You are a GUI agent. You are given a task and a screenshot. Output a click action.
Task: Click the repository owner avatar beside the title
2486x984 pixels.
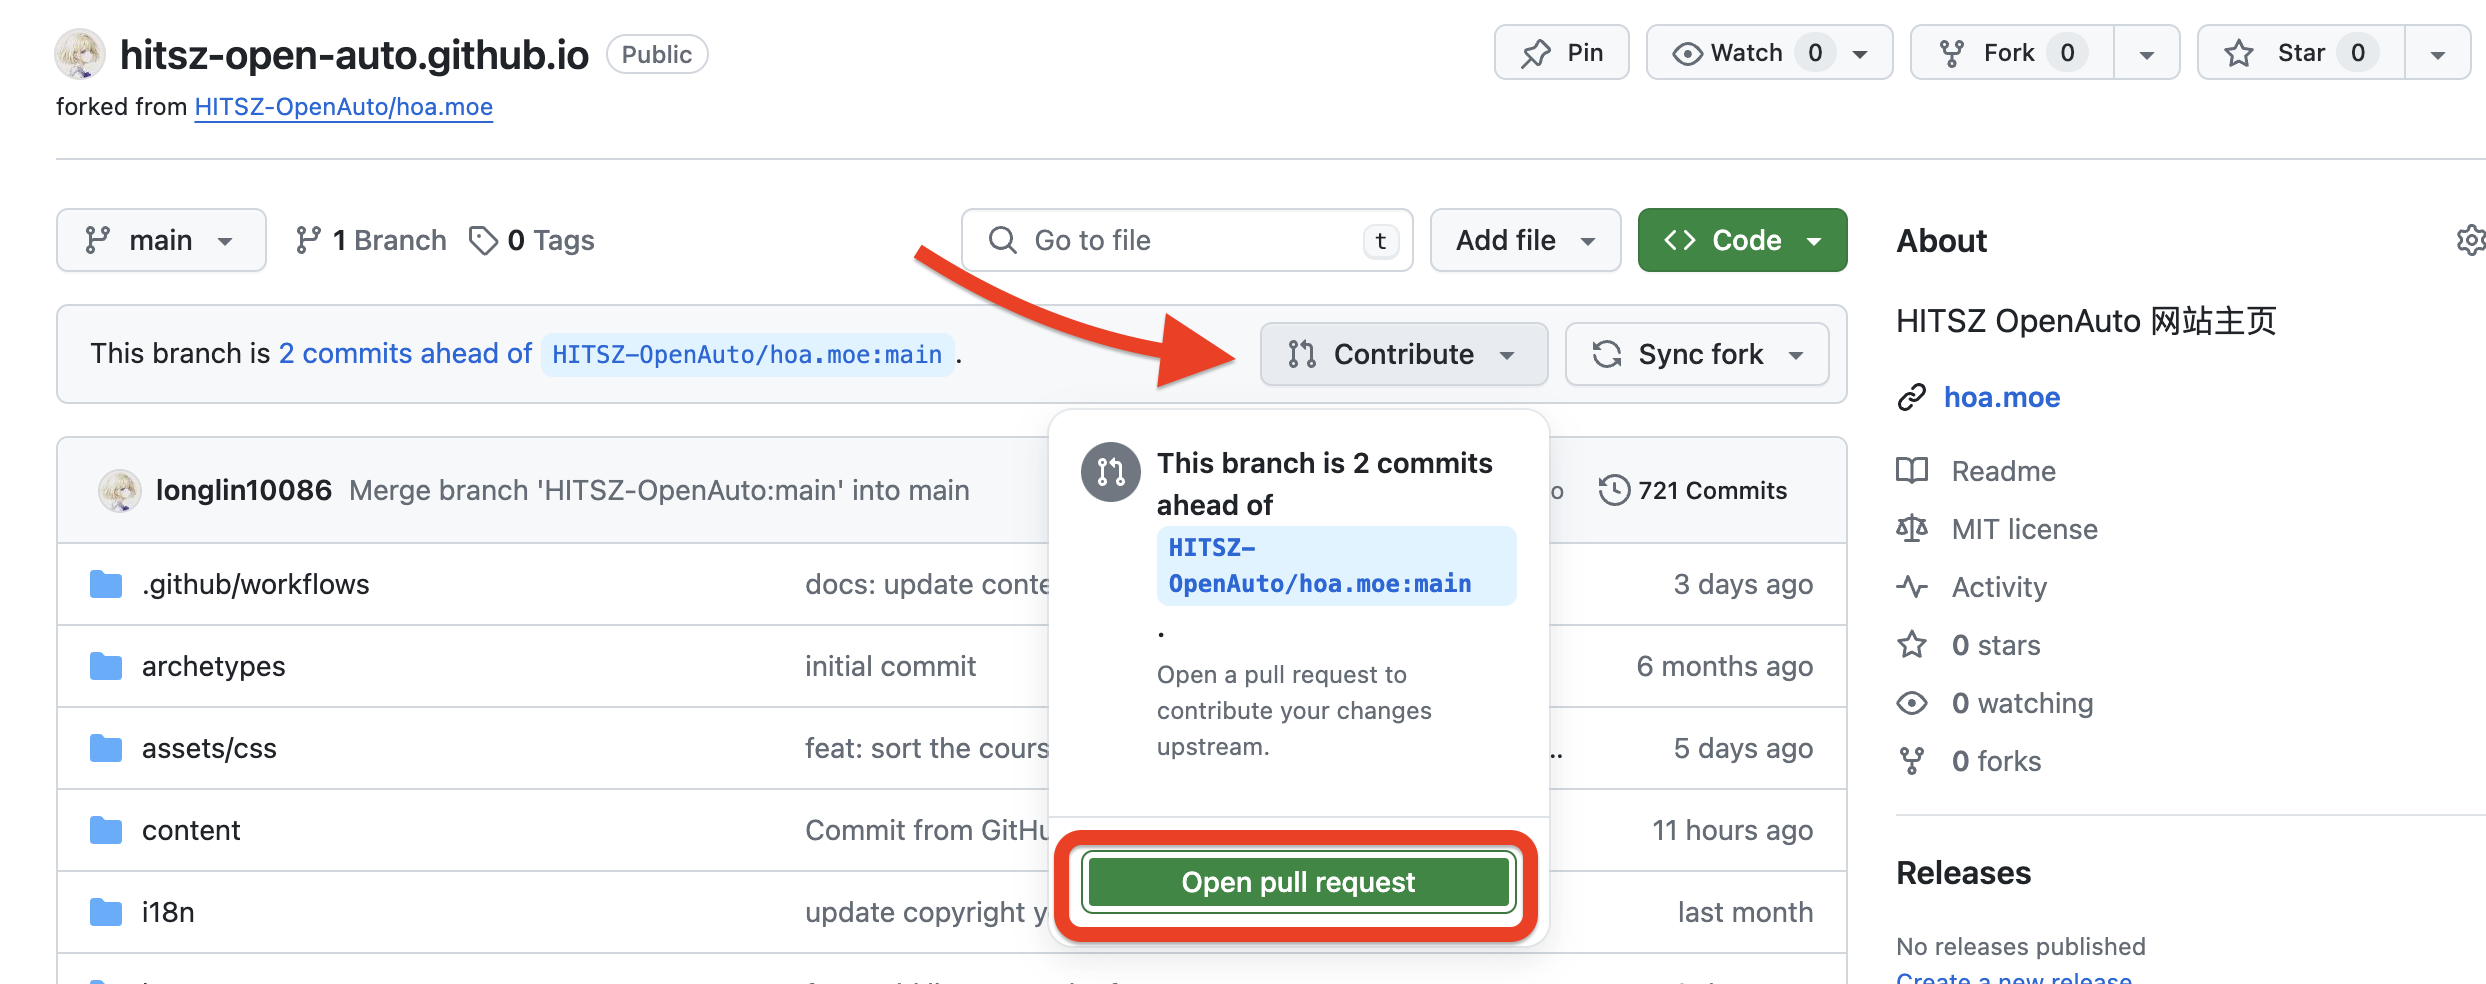[x=80, y=54]
